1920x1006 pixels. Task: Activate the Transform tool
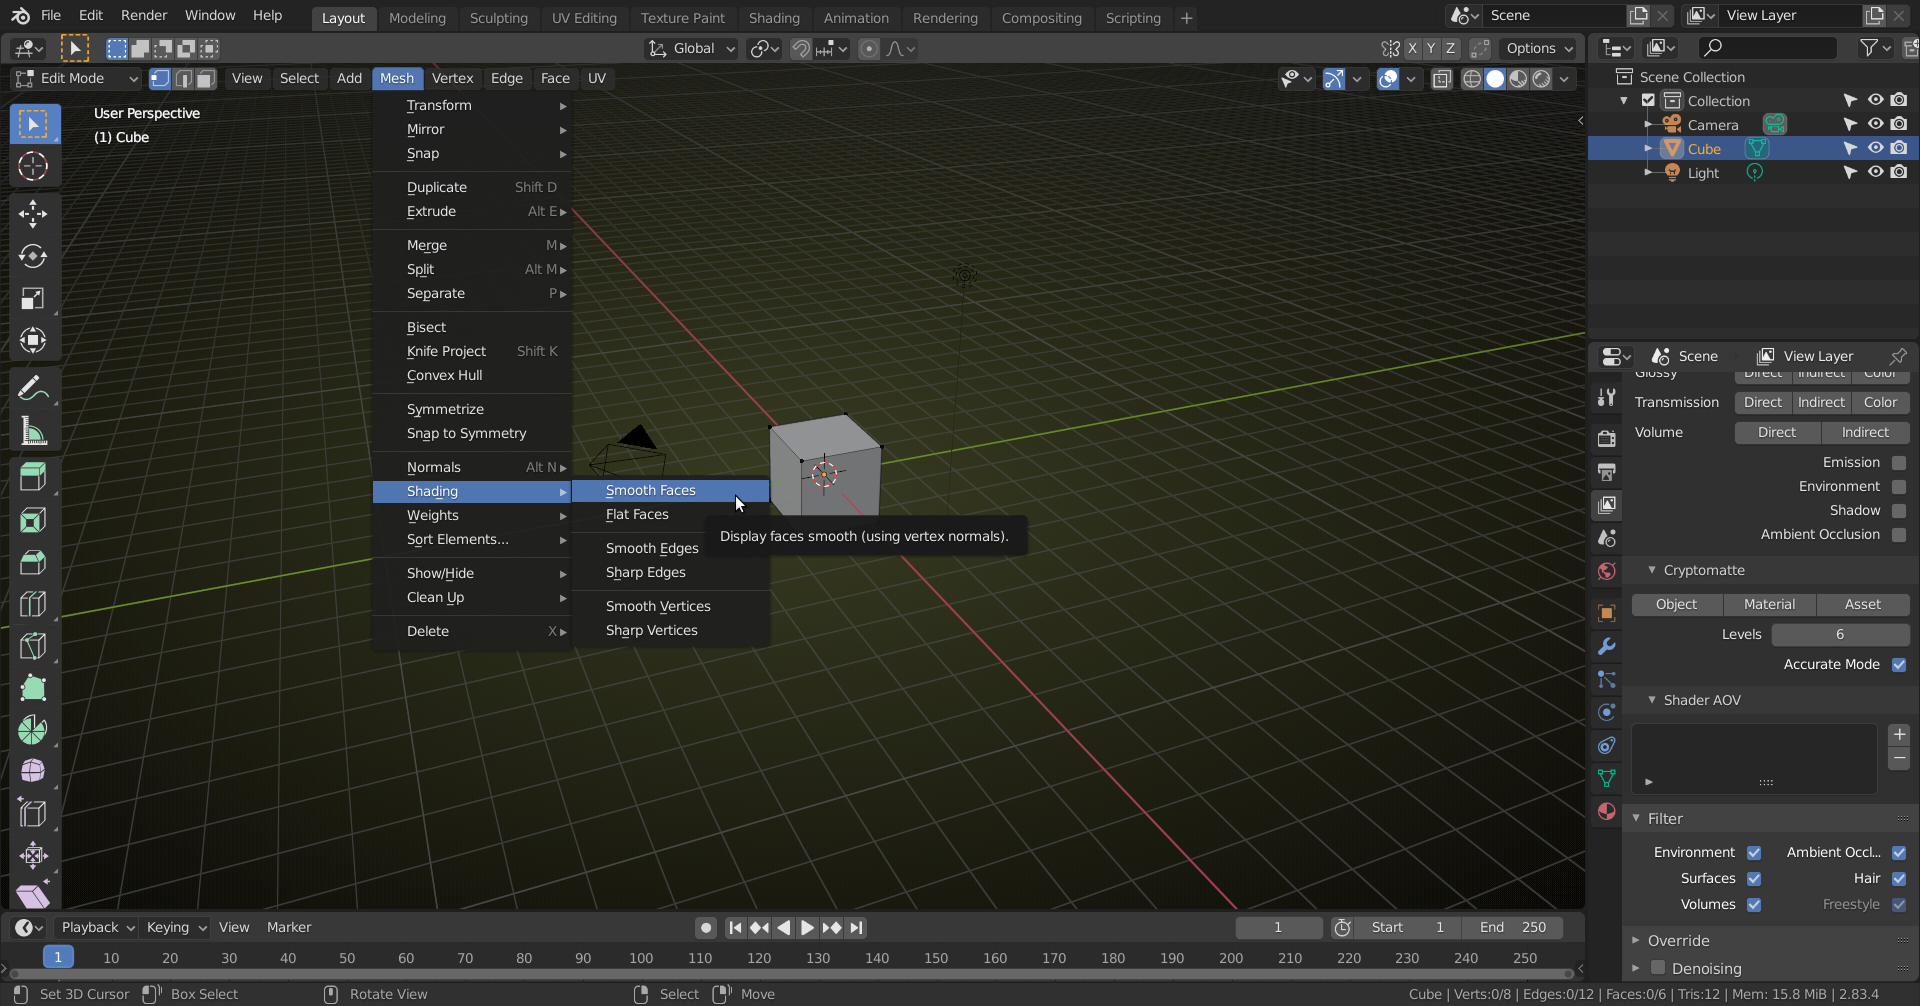tap(33, 340)
